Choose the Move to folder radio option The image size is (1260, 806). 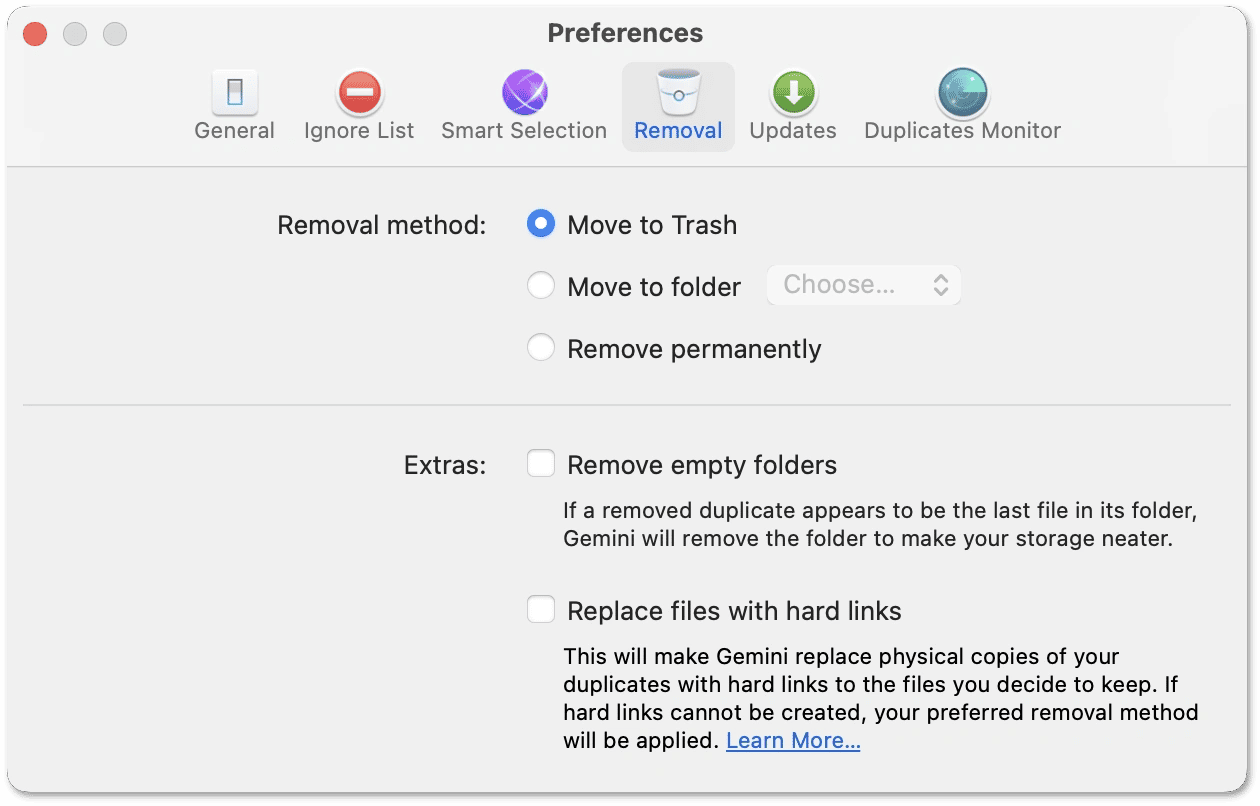pos(541,287)
